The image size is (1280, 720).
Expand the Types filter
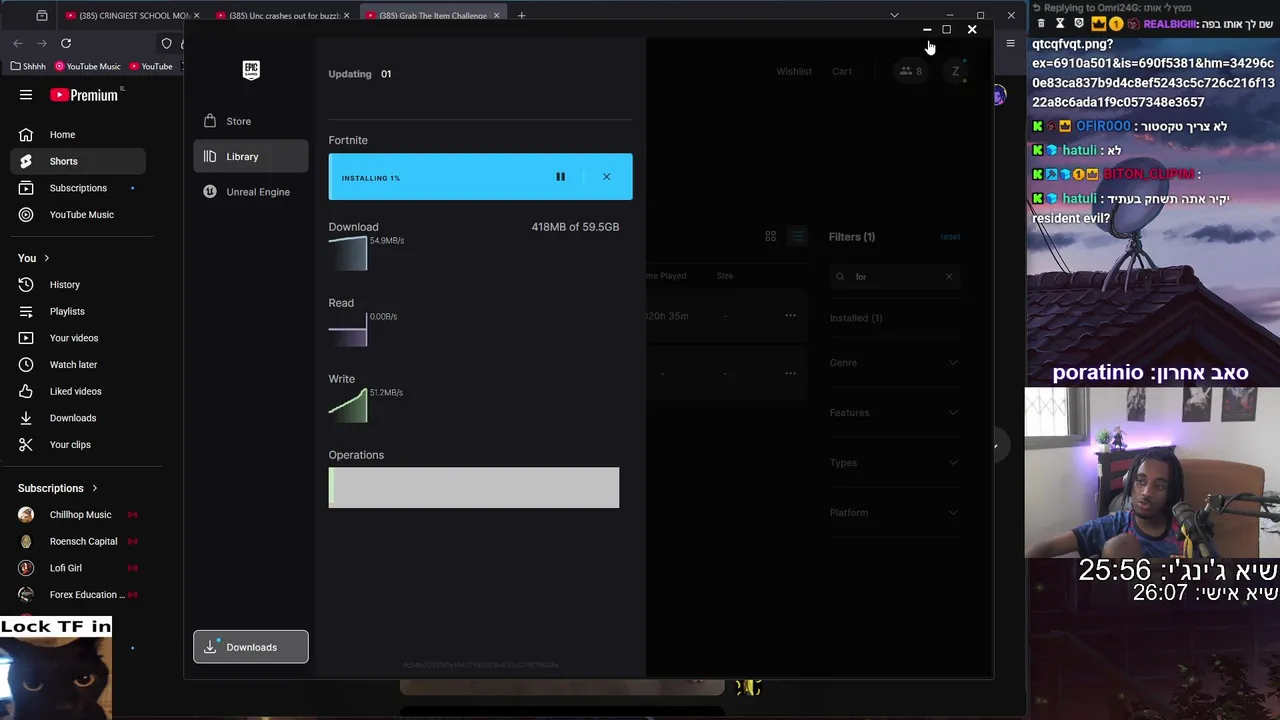point(893,463)
